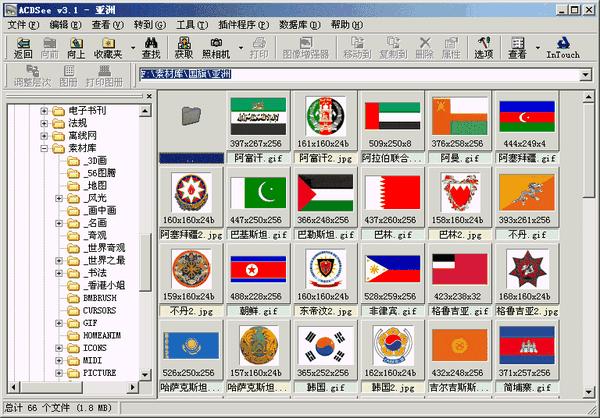Click the 返回 (Back) toolbar icon

tap(23, 46)
